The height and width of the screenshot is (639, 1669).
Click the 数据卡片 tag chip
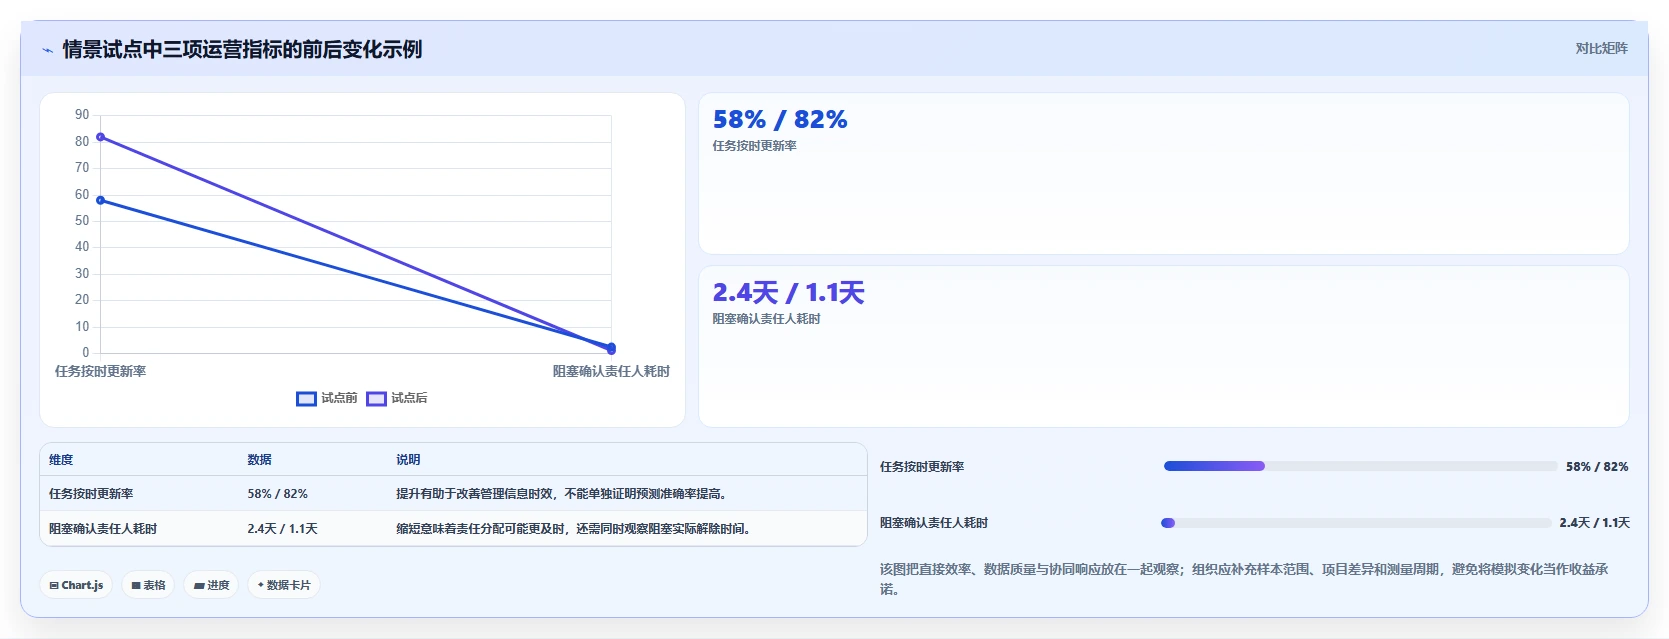click(x=284, y=585)
